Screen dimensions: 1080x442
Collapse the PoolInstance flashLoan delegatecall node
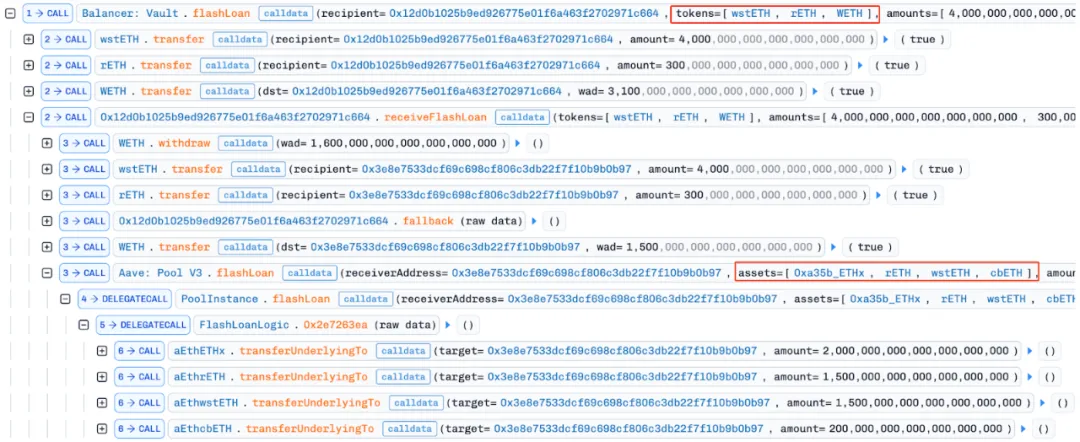pyautogui.click(x=66, y=298)
